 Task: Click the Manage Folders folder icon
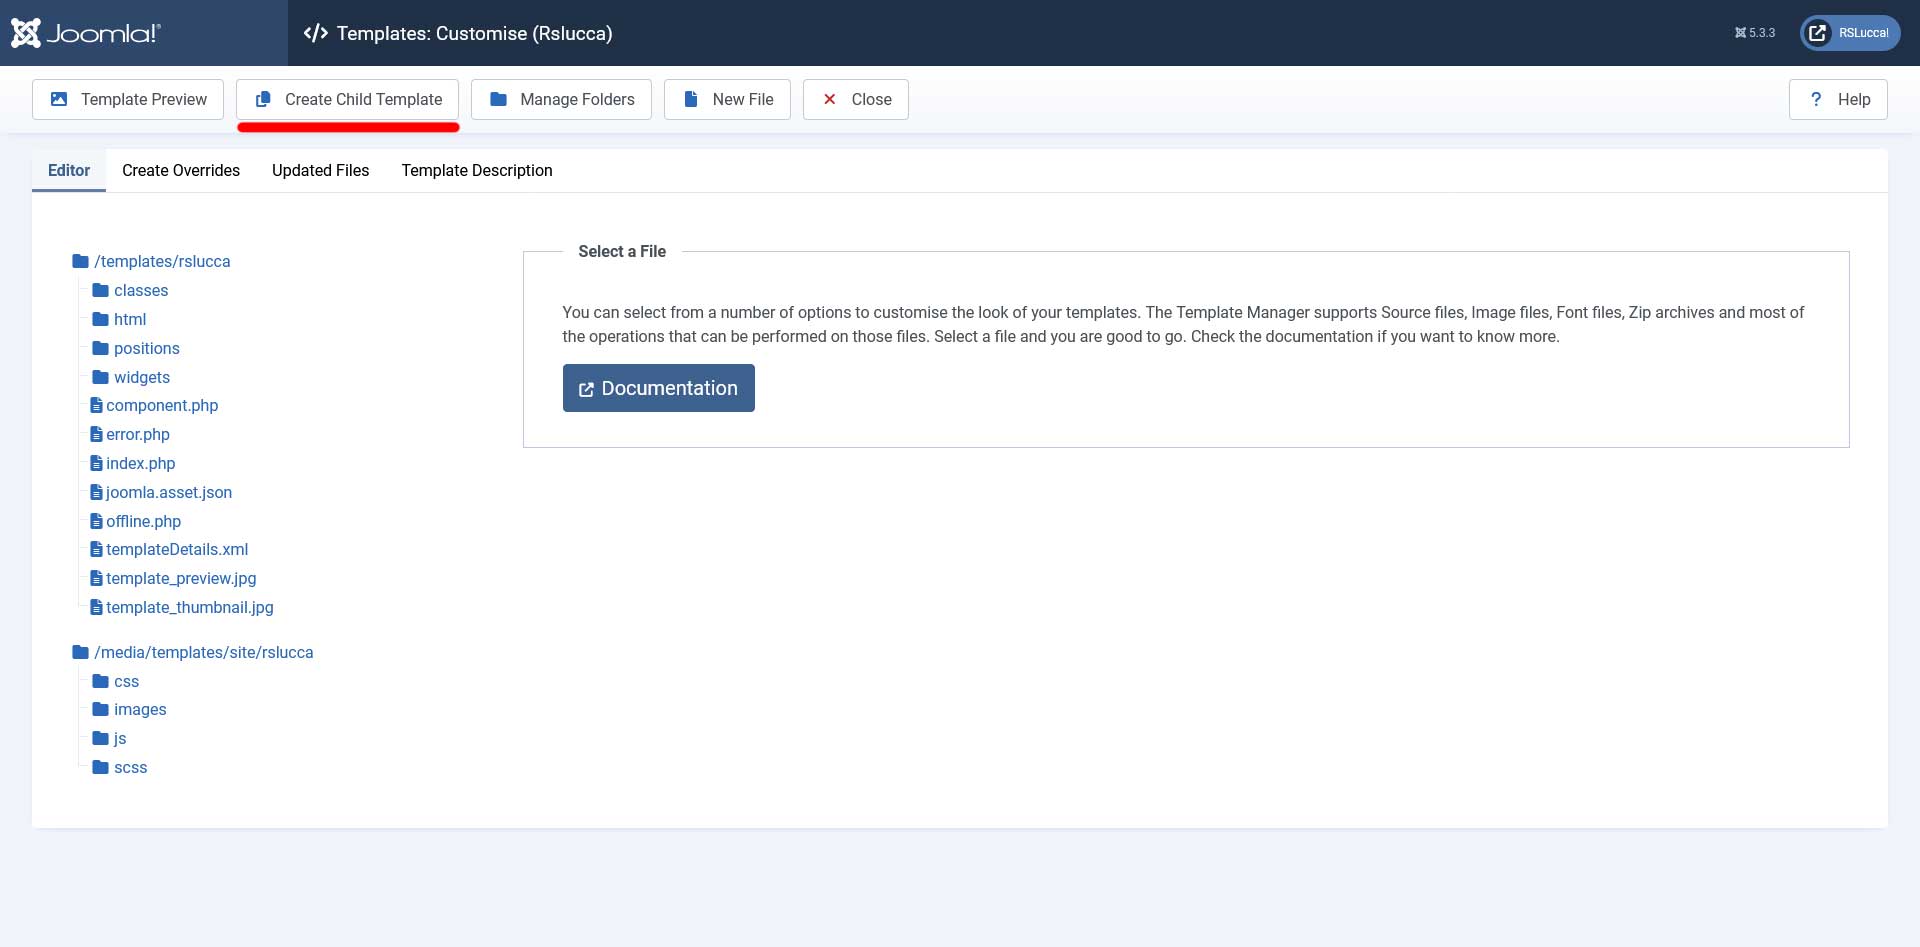point(498,99)
